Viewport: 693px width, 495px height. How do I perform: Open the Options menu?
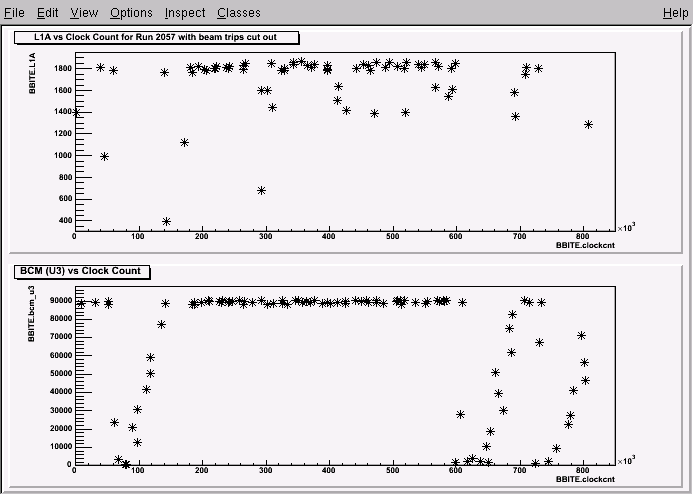[x=131, y=13]
